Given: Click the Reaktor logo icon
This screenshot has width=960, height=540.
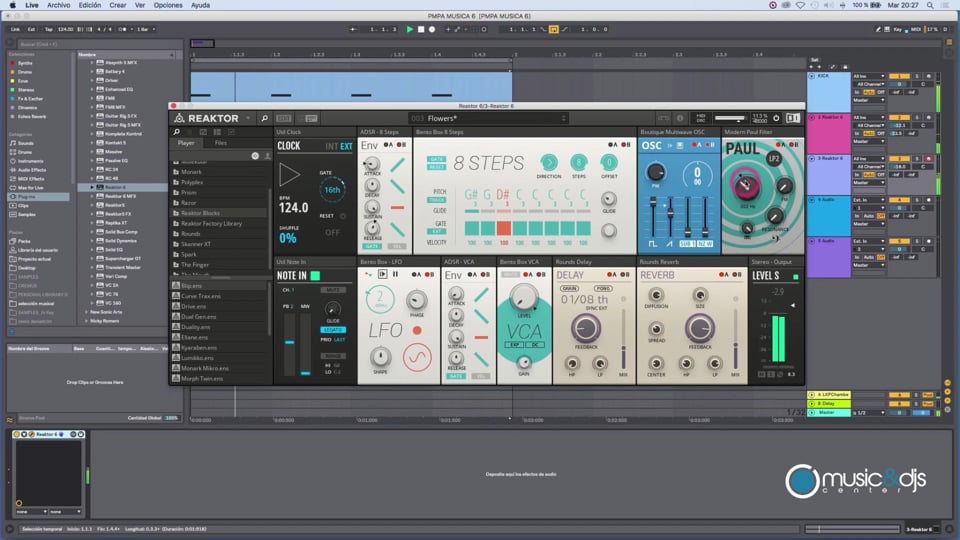Looking at the screenshot, I should [179, 118].
